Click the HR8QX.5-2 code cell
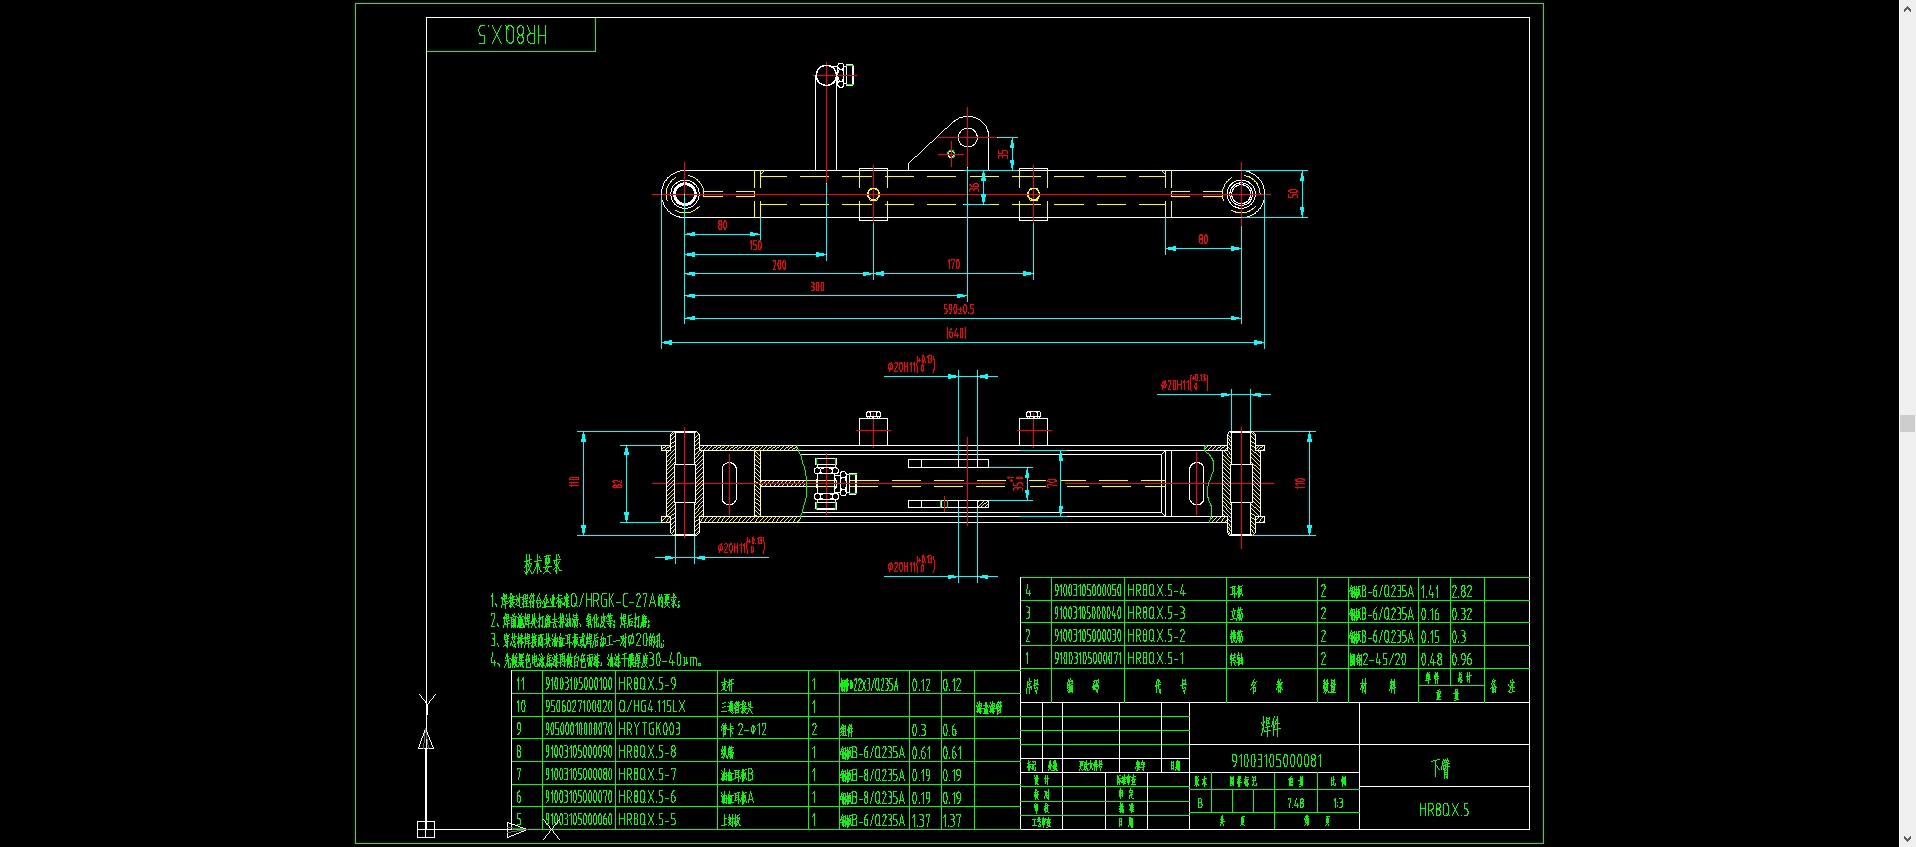 [x=1157, y=636]
